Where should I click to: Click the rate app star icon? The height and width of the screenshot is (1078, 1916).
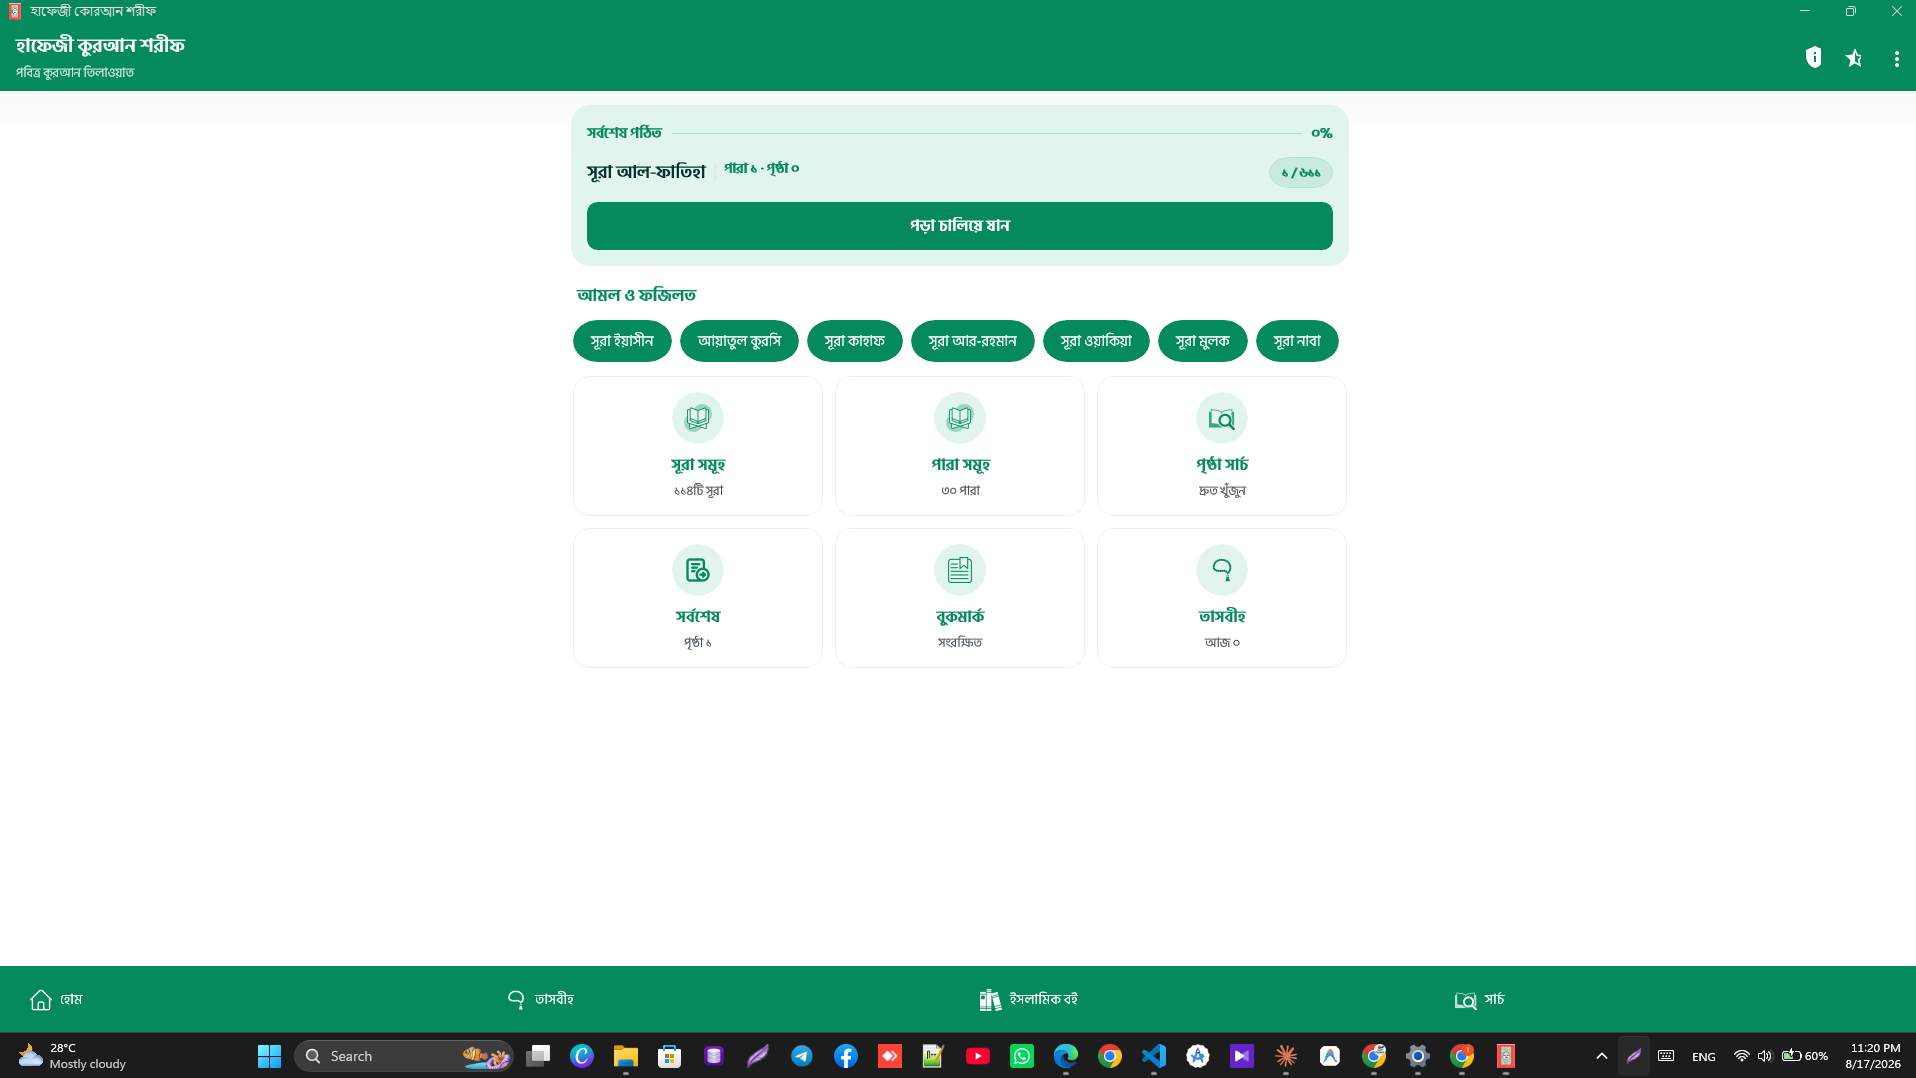pos(1854,58)
